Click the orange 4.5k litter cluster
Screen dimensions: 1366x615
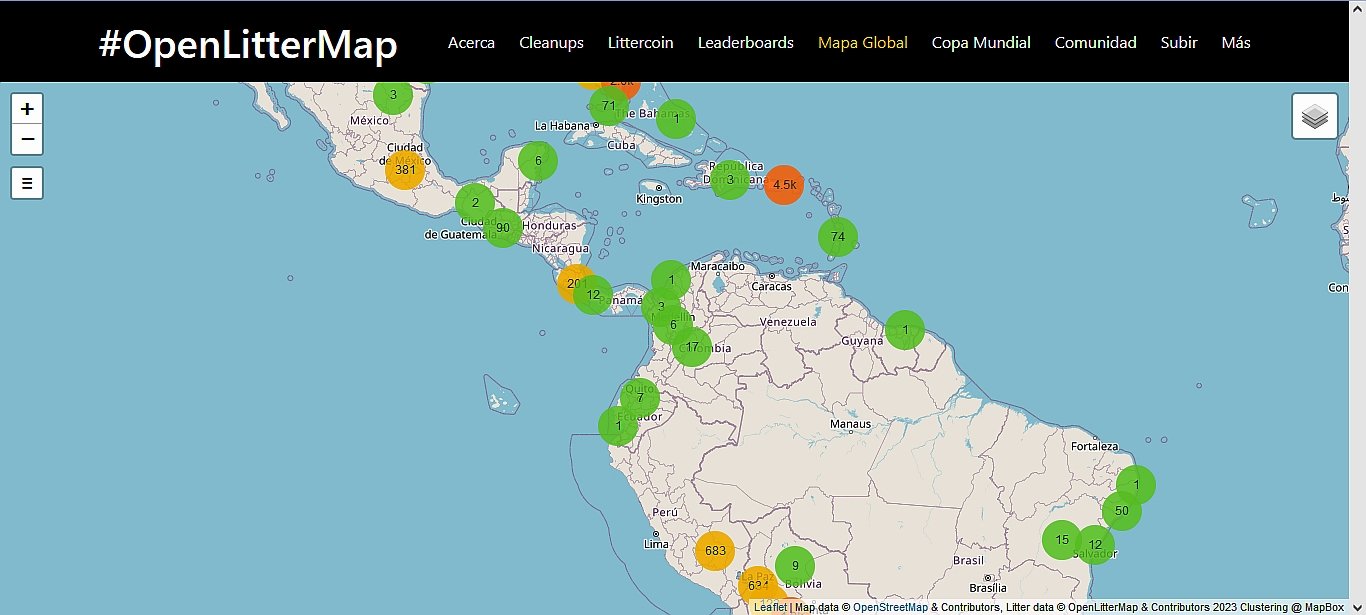tap(784, 185)
